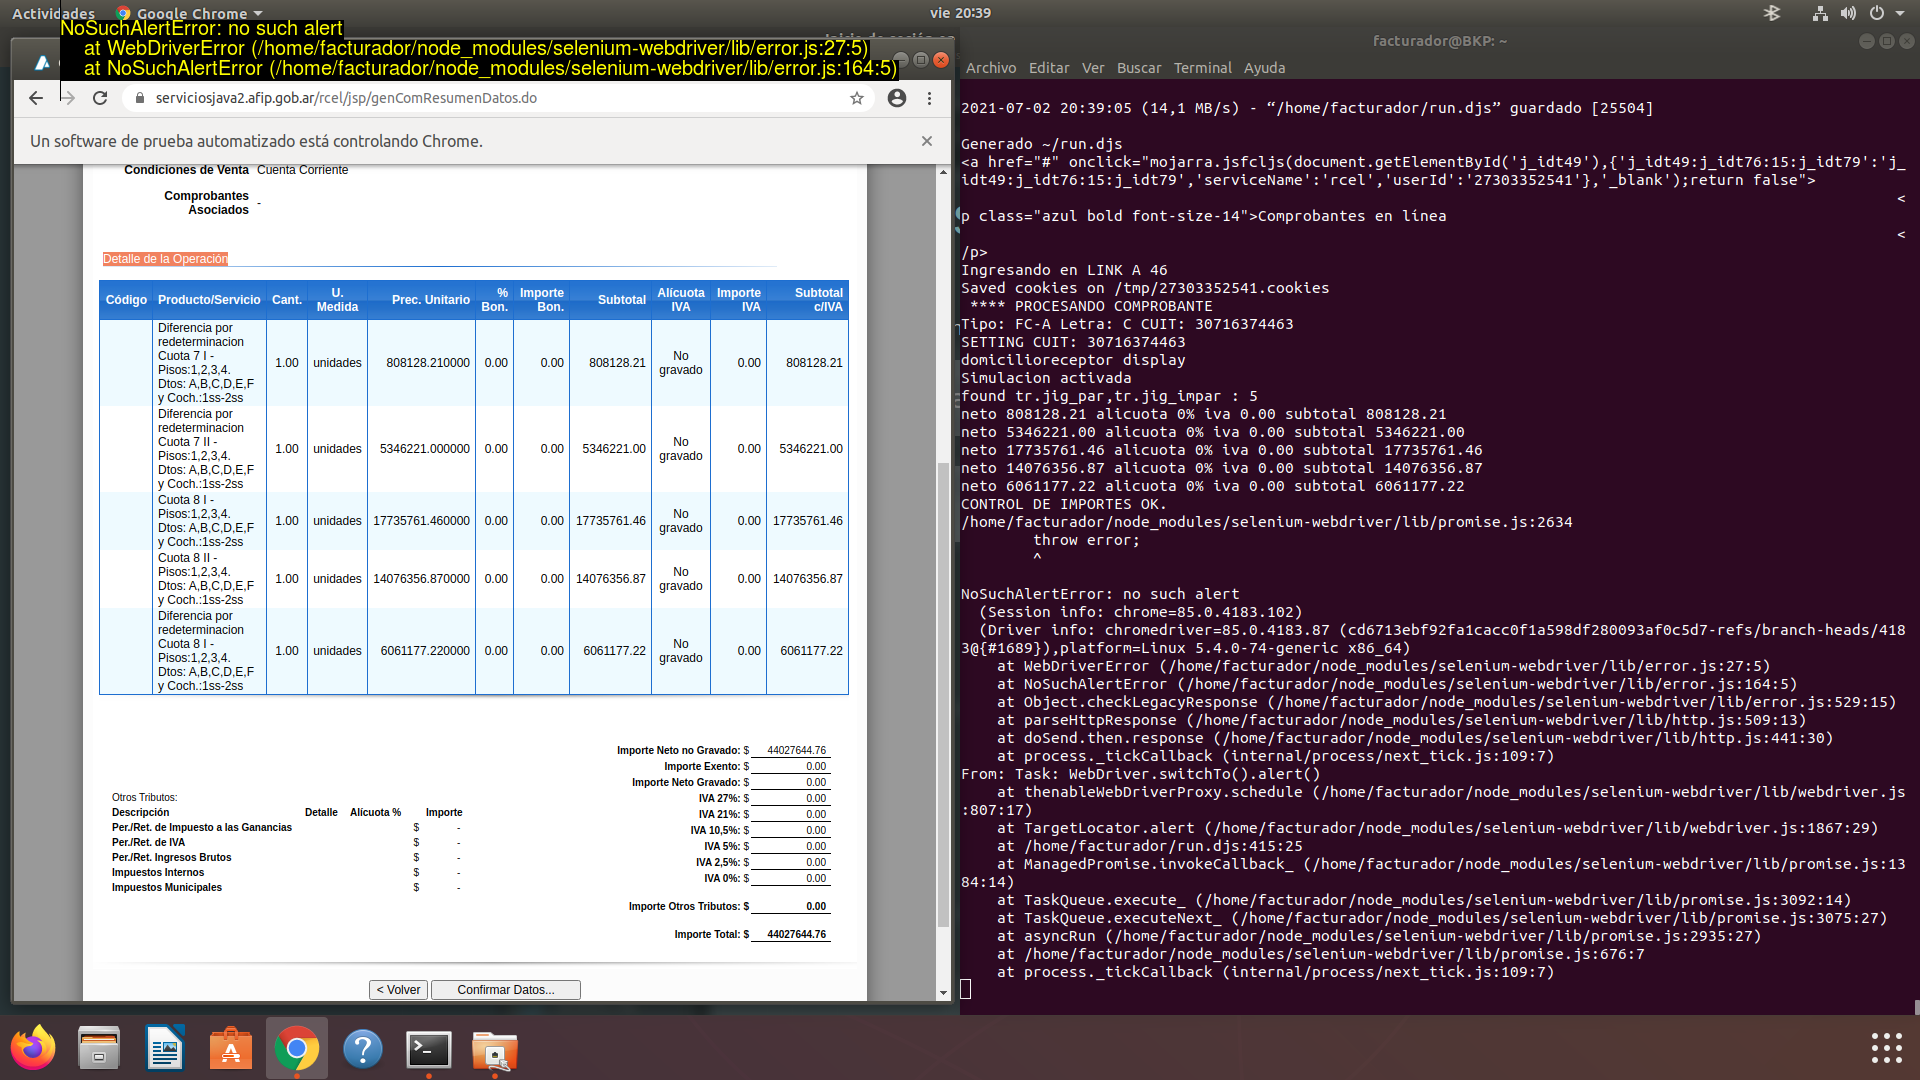Image resolution: width=1920 pixels, height=1080 pixels.
Task: Click the scroll down arrow of the page
Action: pos(943,993)
